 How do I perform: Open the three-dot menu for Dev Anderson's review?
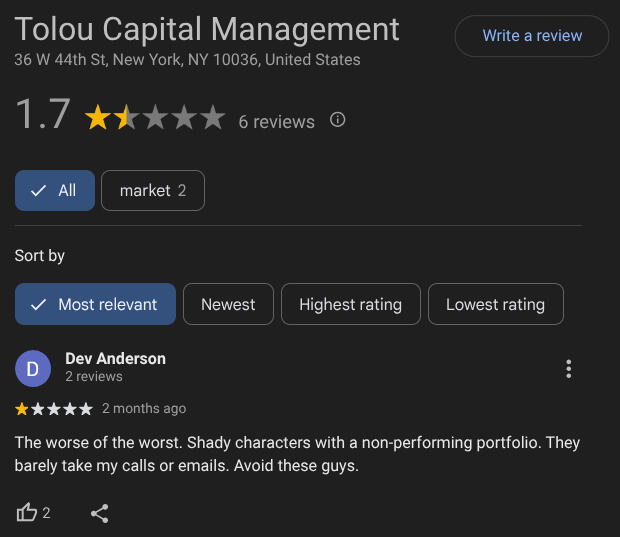(568, 369)
